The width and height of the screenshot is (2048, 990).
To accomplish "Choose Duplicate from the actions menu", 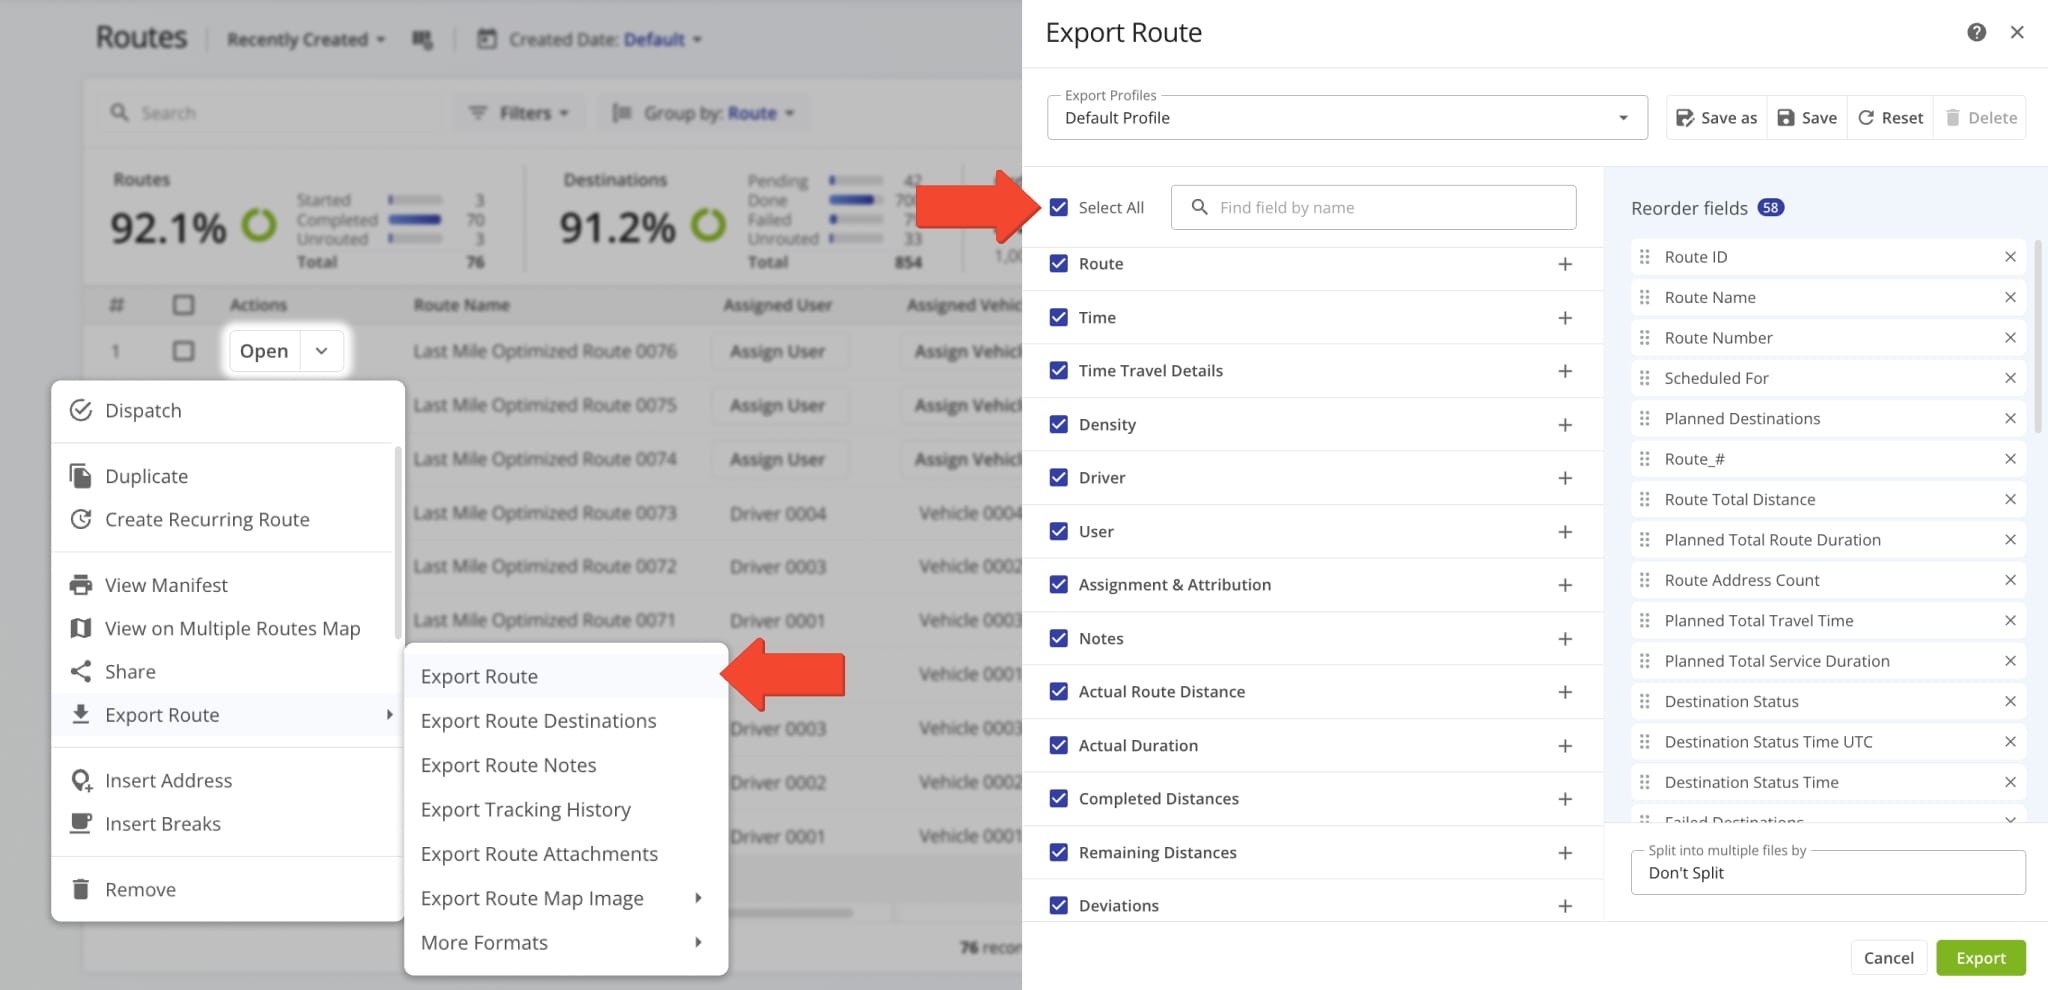I will (x=147, y=477).
